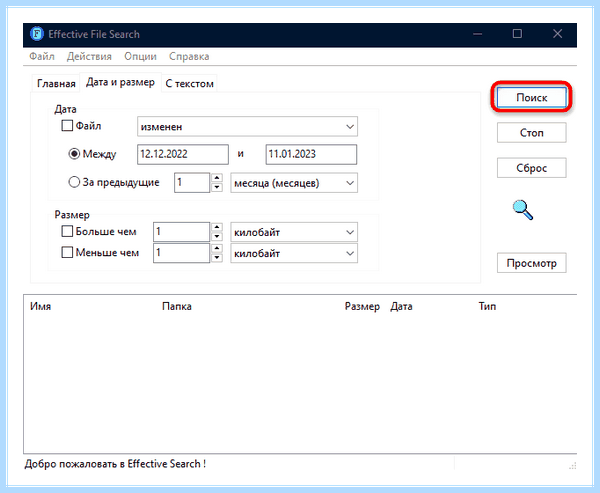Click the status text Добро пожаловать в Effective Search
The width and height of the screenshot is (600, 493).
tap(115, 464)
